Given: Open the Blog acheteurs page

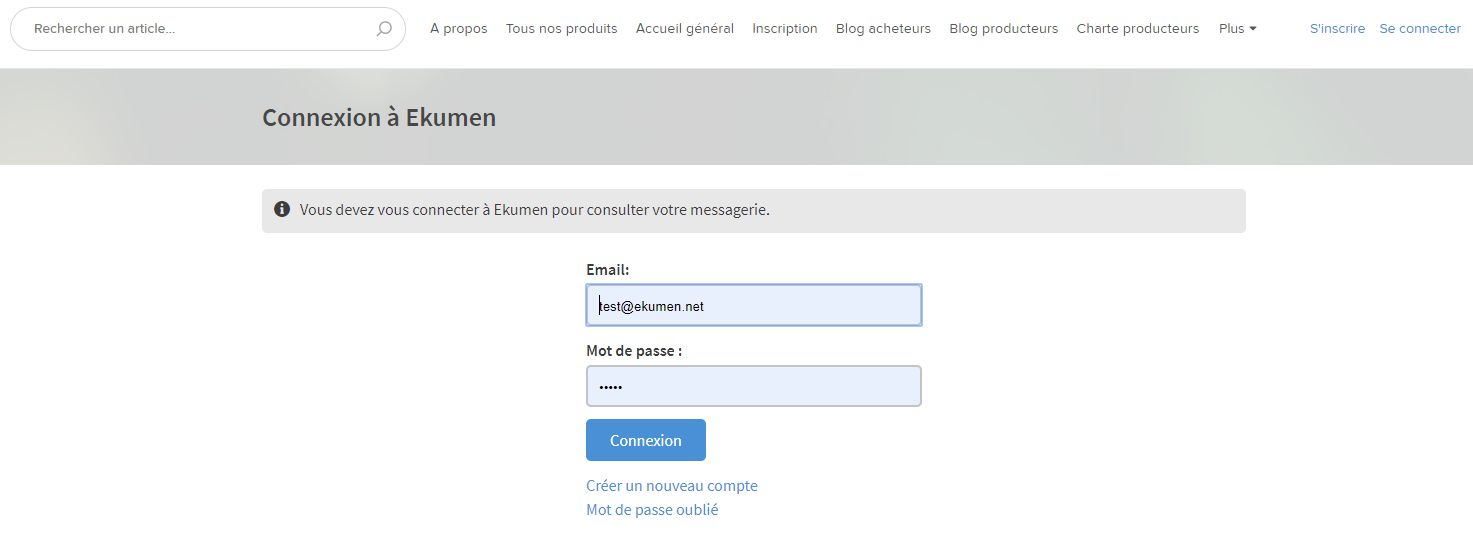Looking at the screenshot, I should (883, 29).
